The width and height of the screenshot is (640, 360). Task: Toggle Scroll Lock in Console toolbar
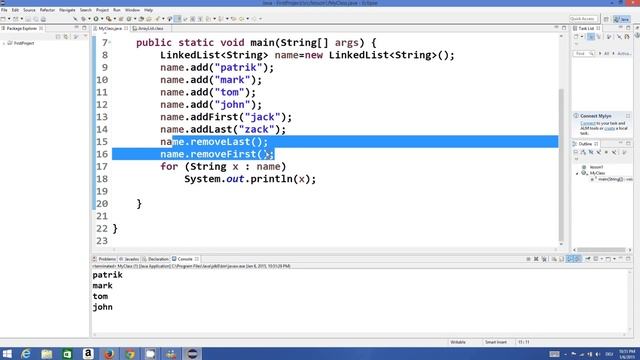coord(561,259)
